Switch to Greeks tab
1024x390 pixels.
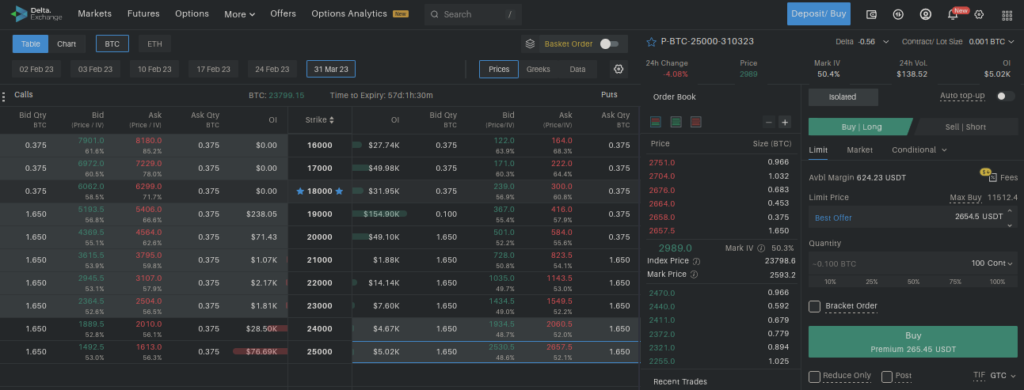(538, 69)
